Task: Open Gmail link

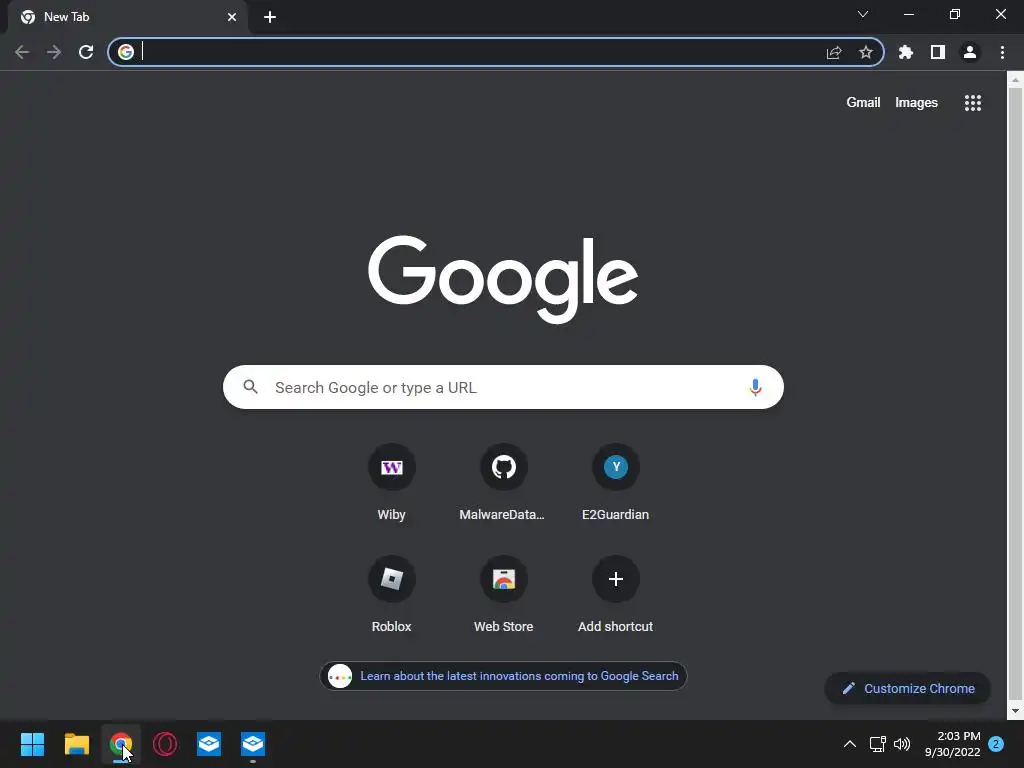Action: pyautogui.click(x=863, y=103)
